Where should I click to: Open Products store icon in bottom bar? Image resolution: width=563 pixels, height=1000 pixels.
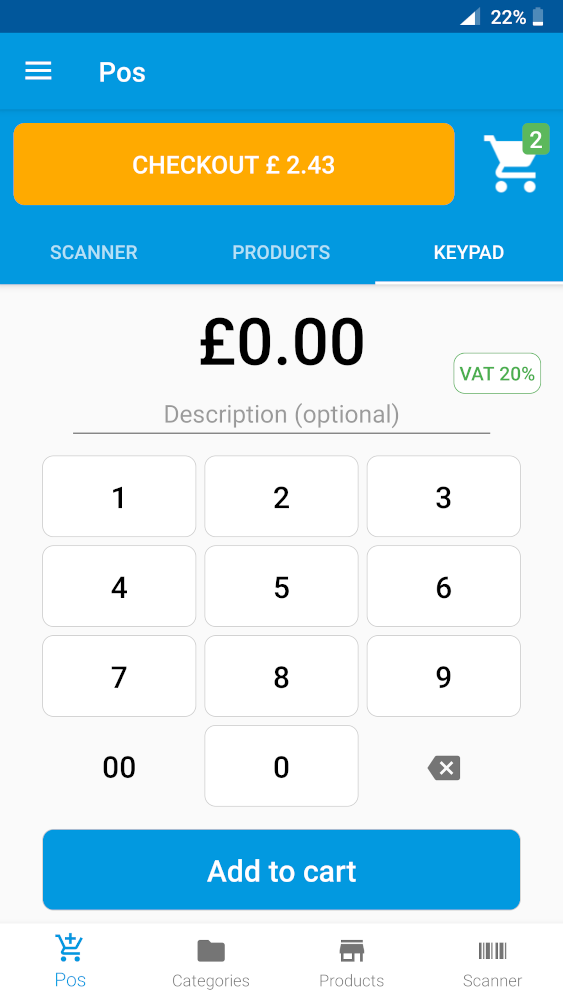(351, 950)
